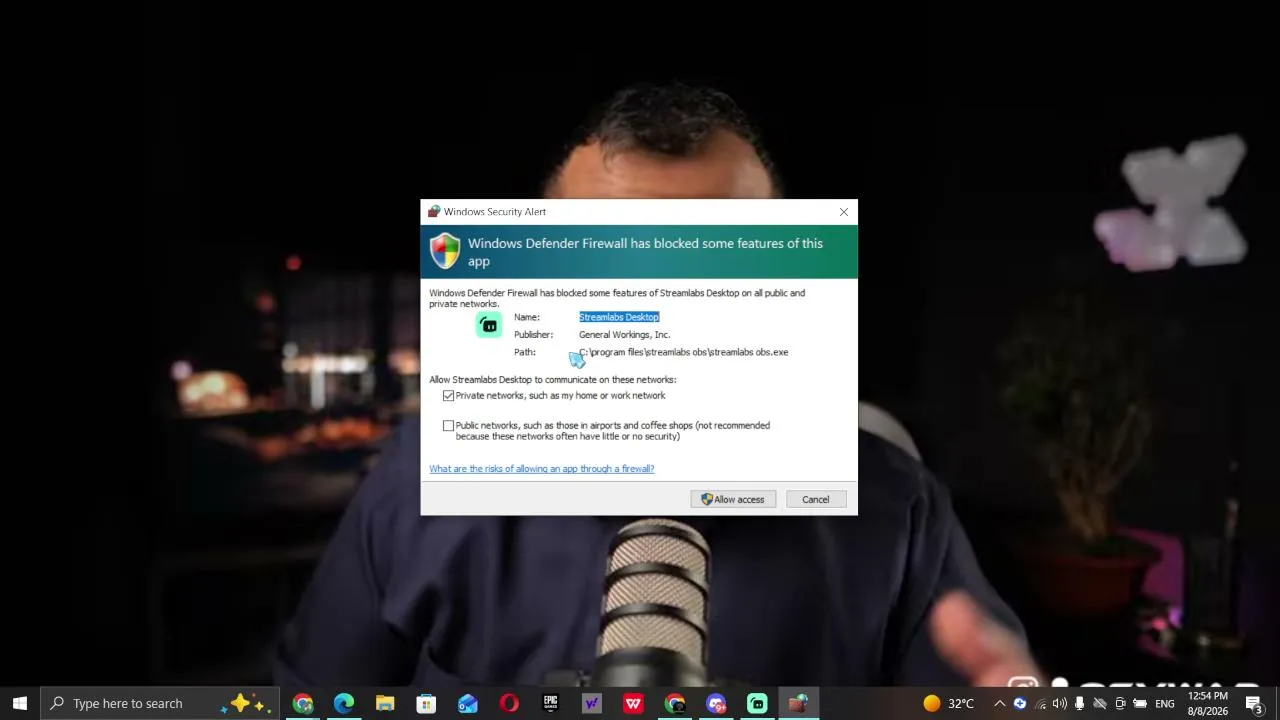Click the microphone tray icon

point(1079,703)
